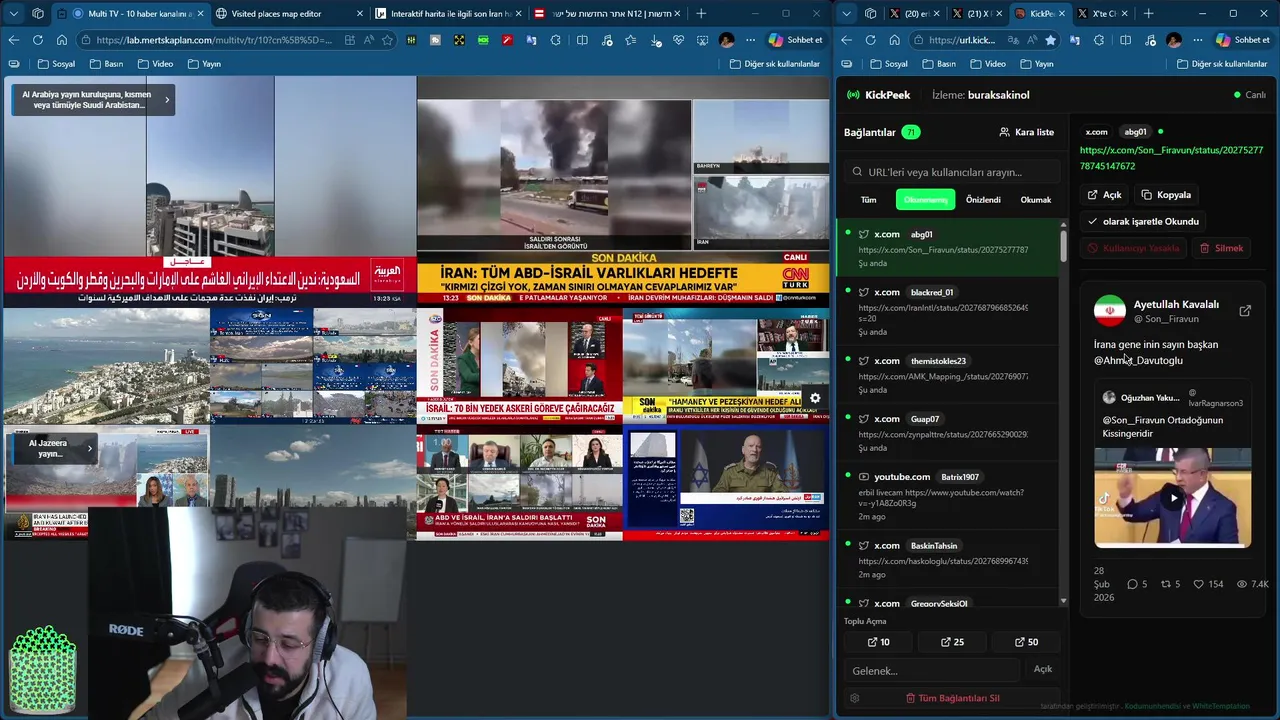Select the blackred_01 x.com link row

946,312
